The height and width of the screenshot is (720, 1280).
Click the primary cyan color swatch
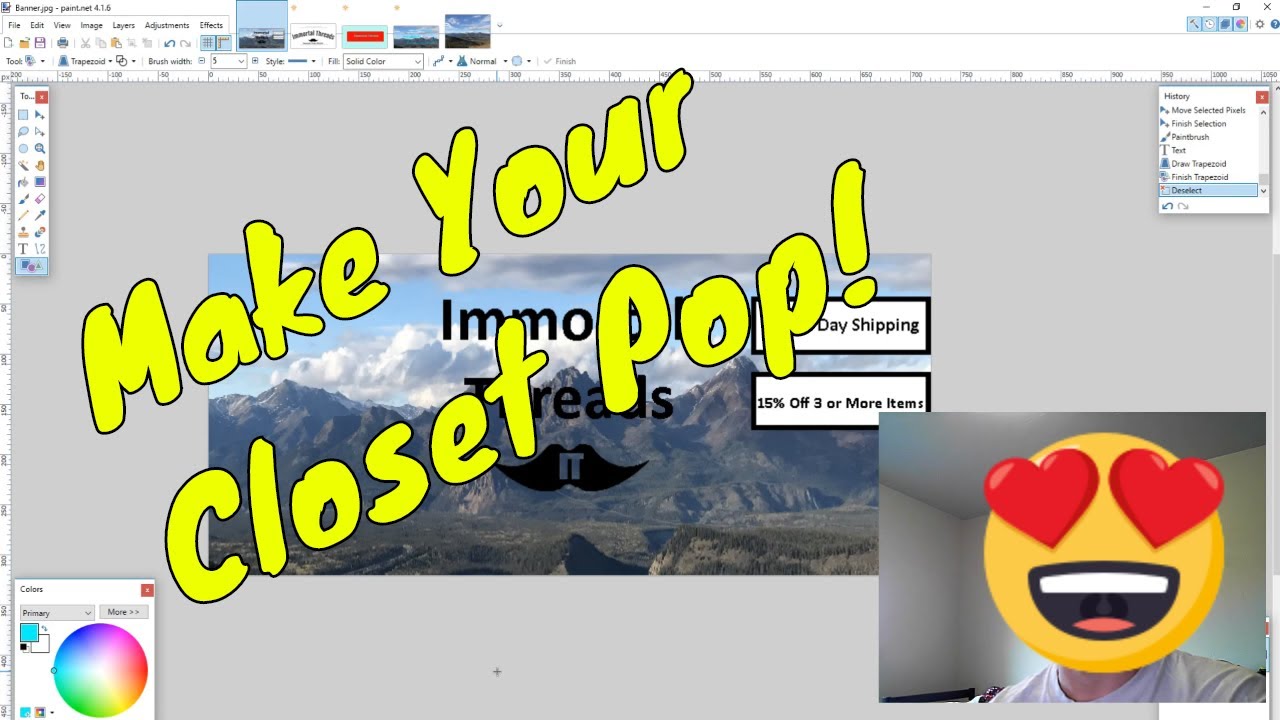29,633
